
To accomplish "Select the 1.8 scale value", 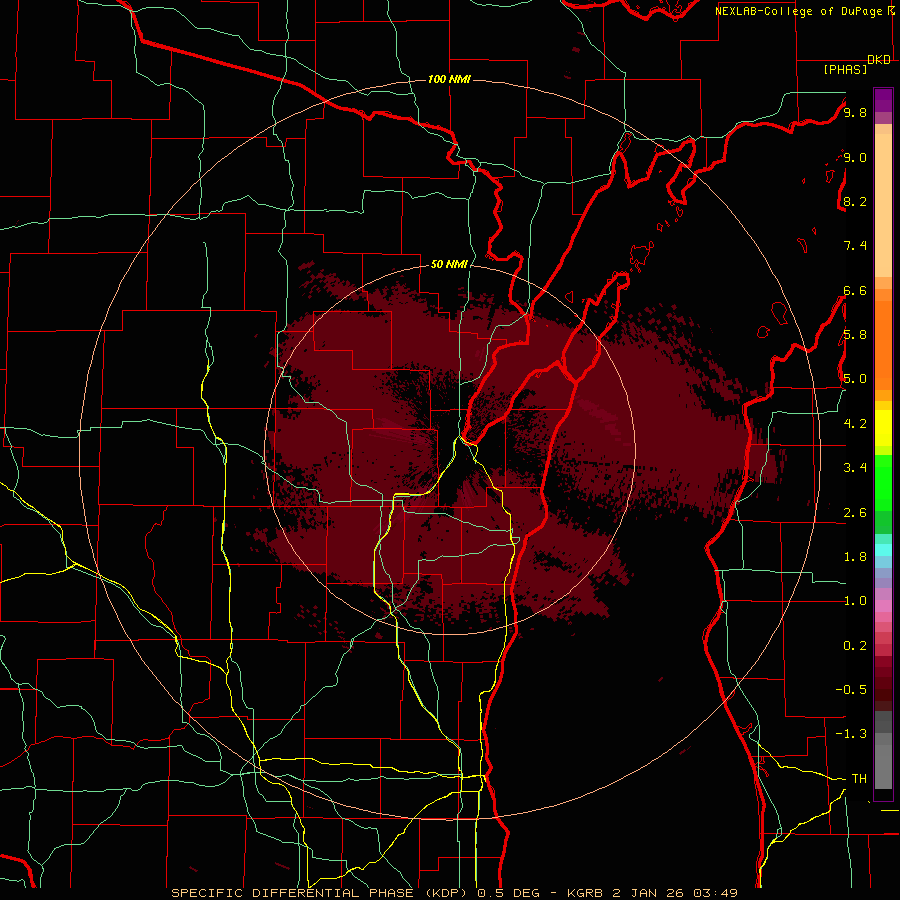I will pyautogui.click(x=855, y=557).
